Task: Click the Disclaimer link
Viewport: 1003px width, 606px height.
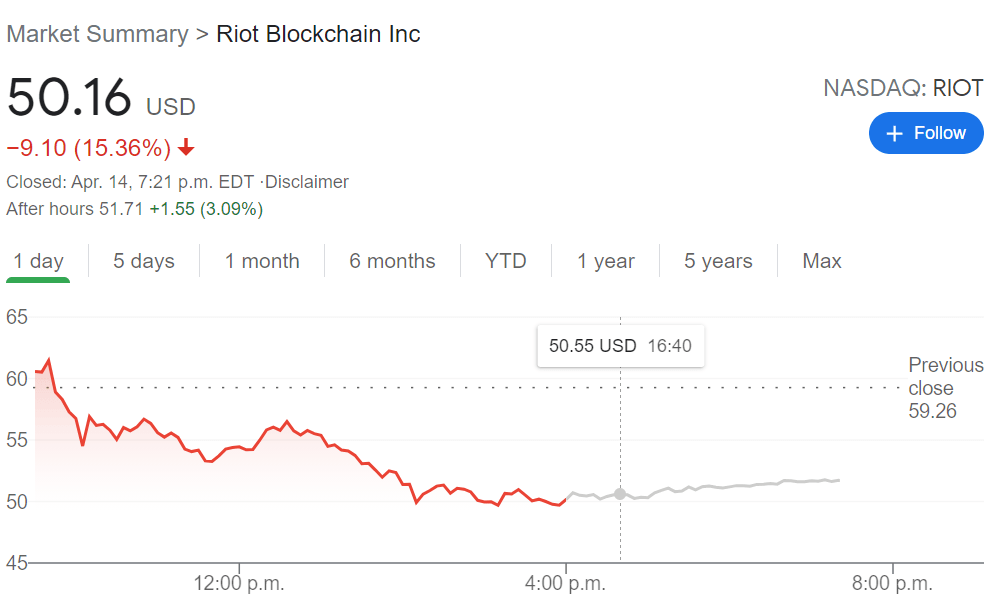Action: [309, 181]
